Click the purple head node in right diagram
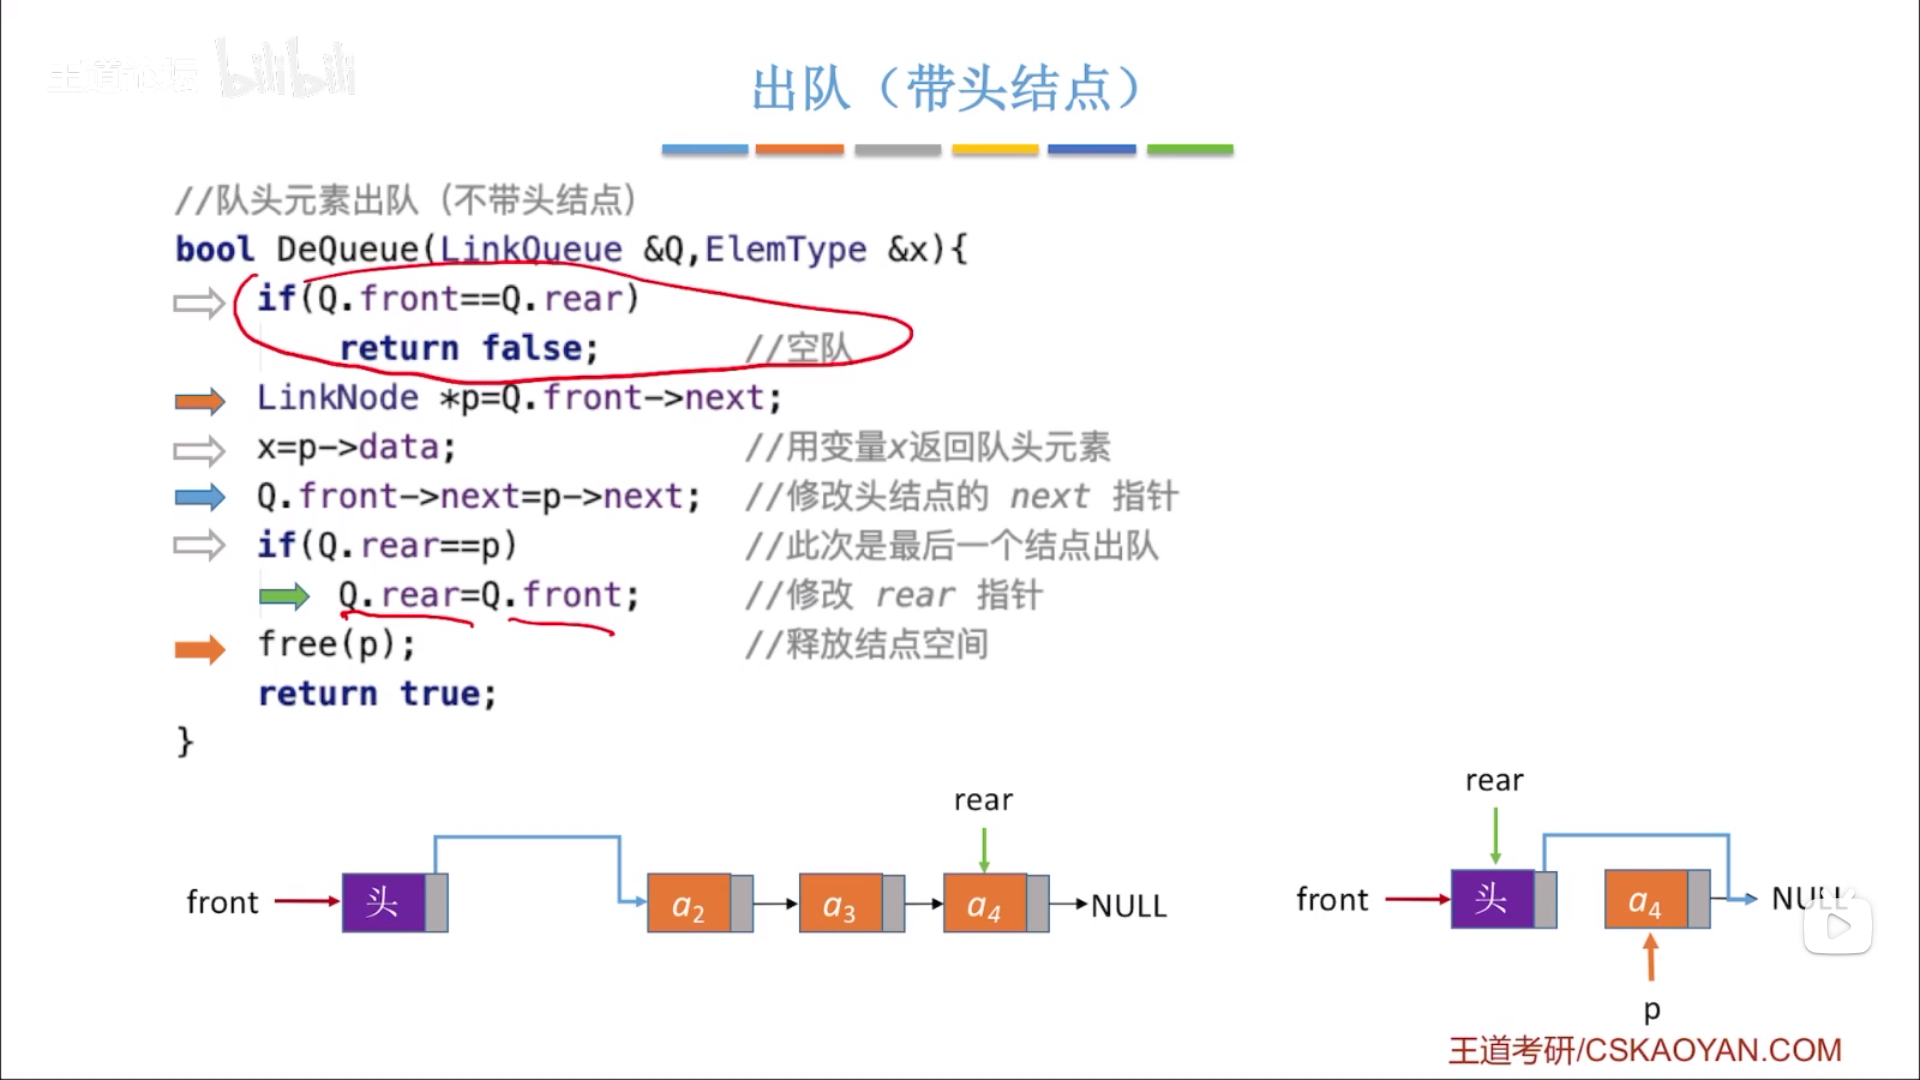This screenshot has width=1920, height=1080. pos(1492,899)
